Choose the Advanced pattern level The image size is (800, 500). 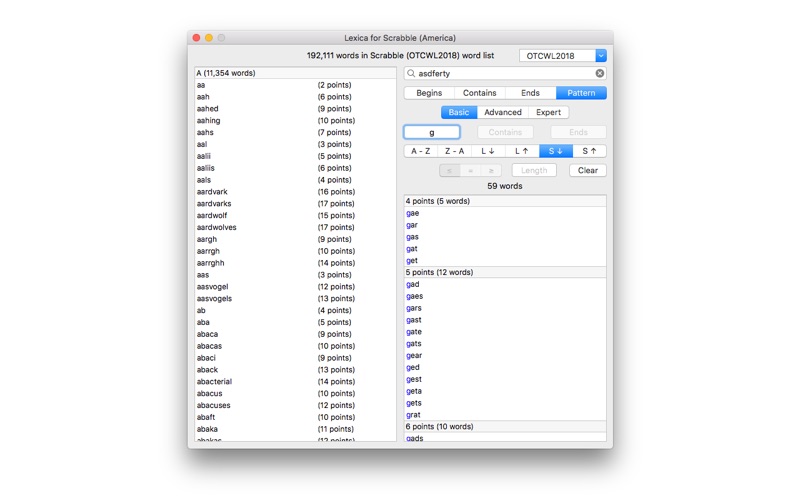click(503, 112)
